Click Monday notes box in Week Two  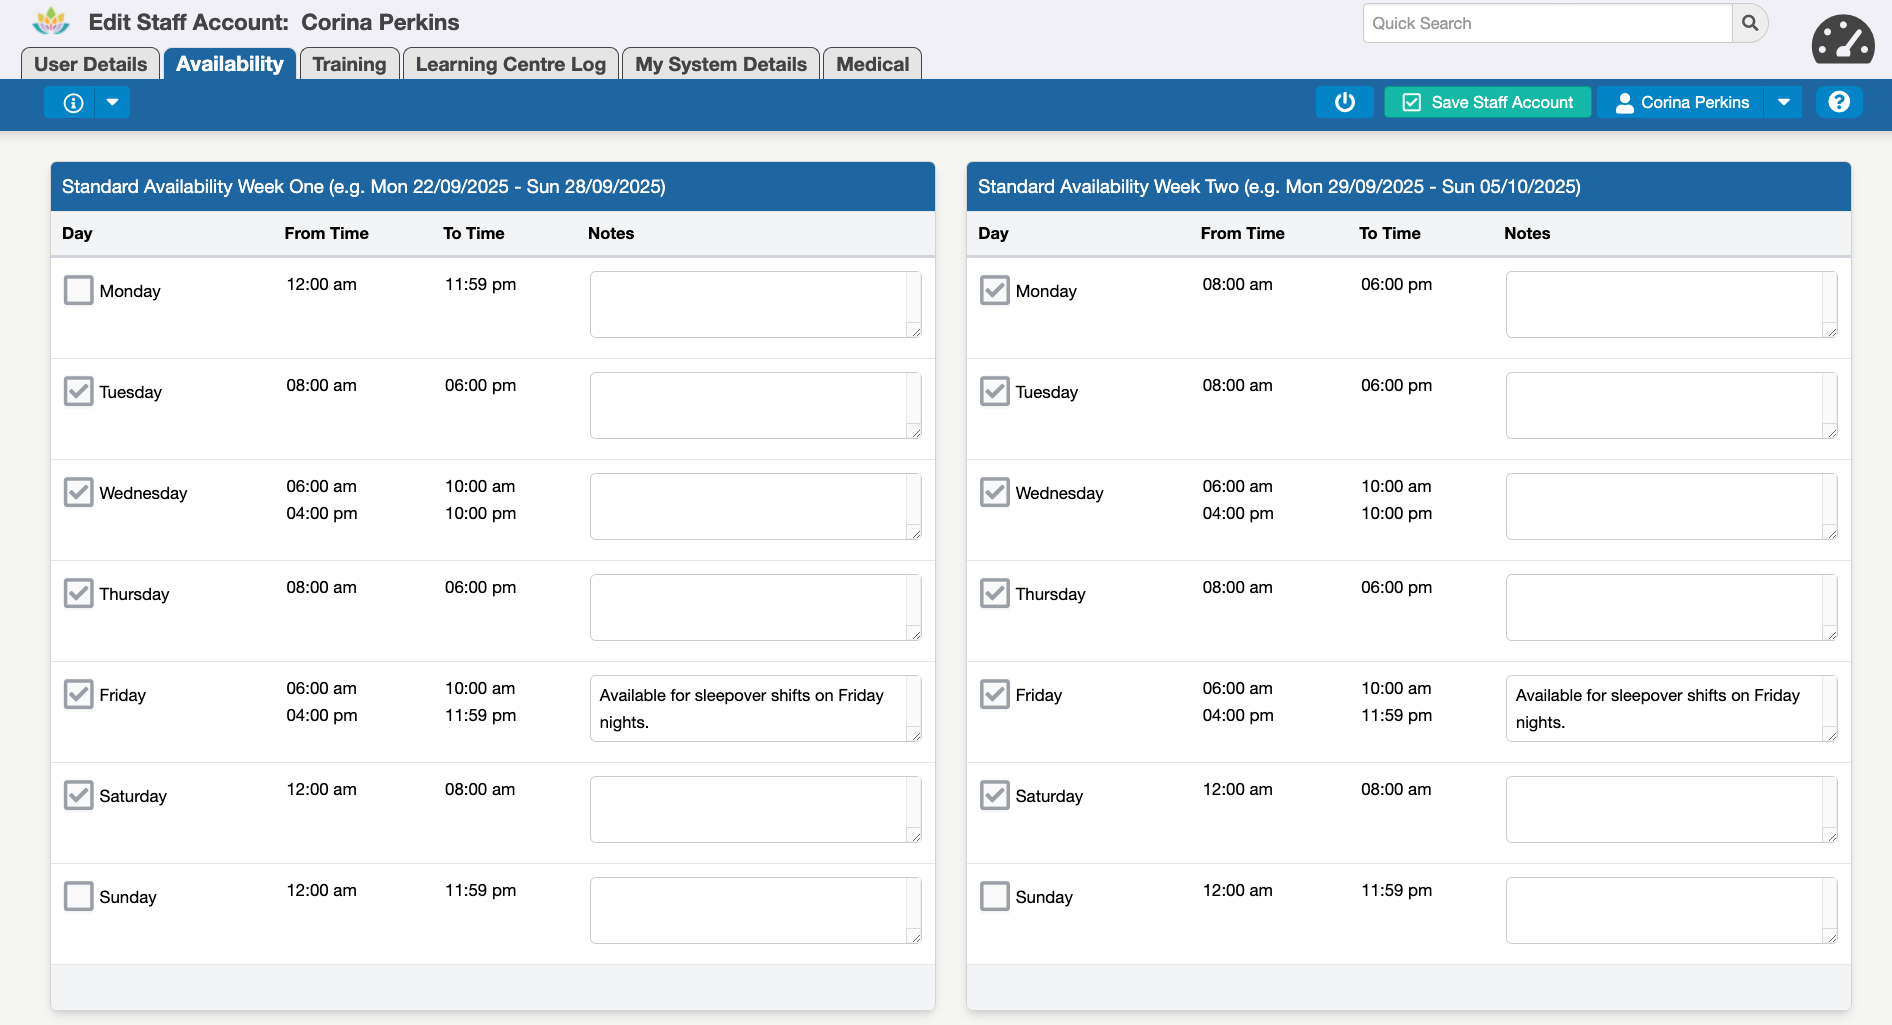tap(1671, 304)
